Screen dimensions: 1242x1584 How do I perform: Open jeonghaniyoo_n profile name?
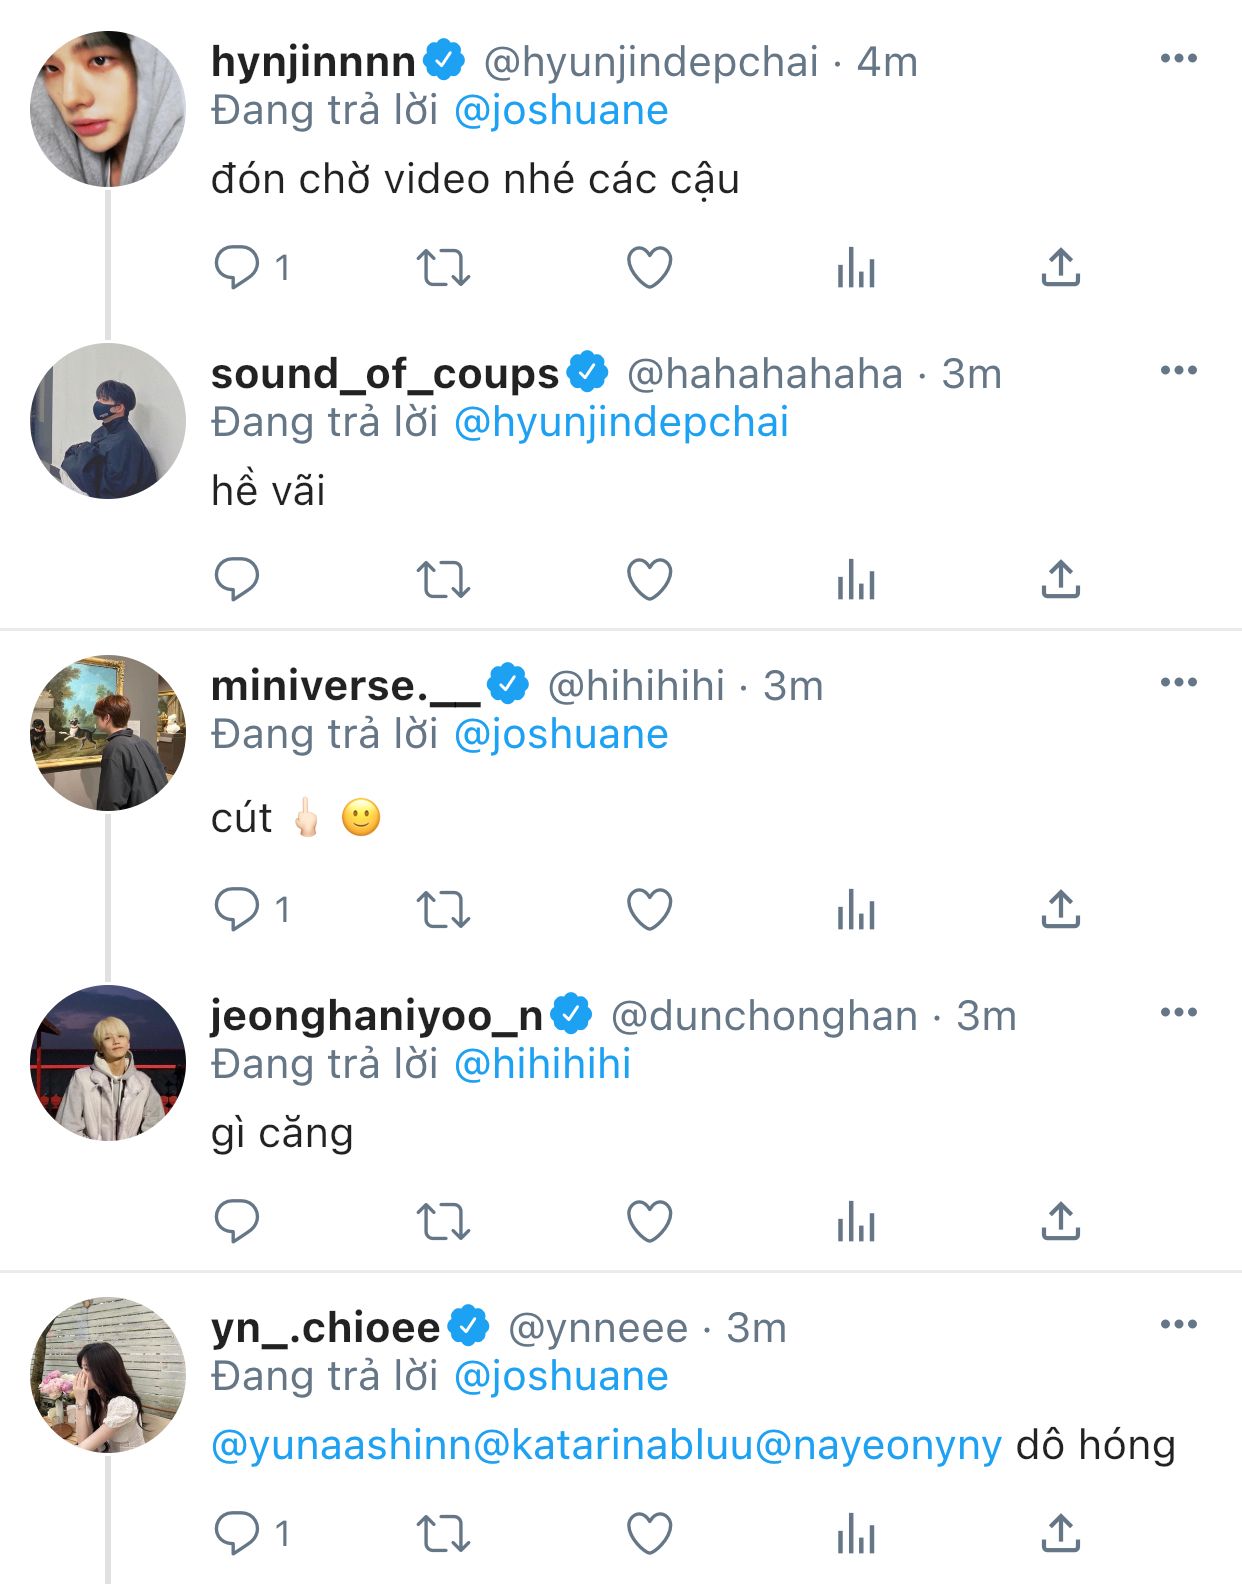(377, 1016)
